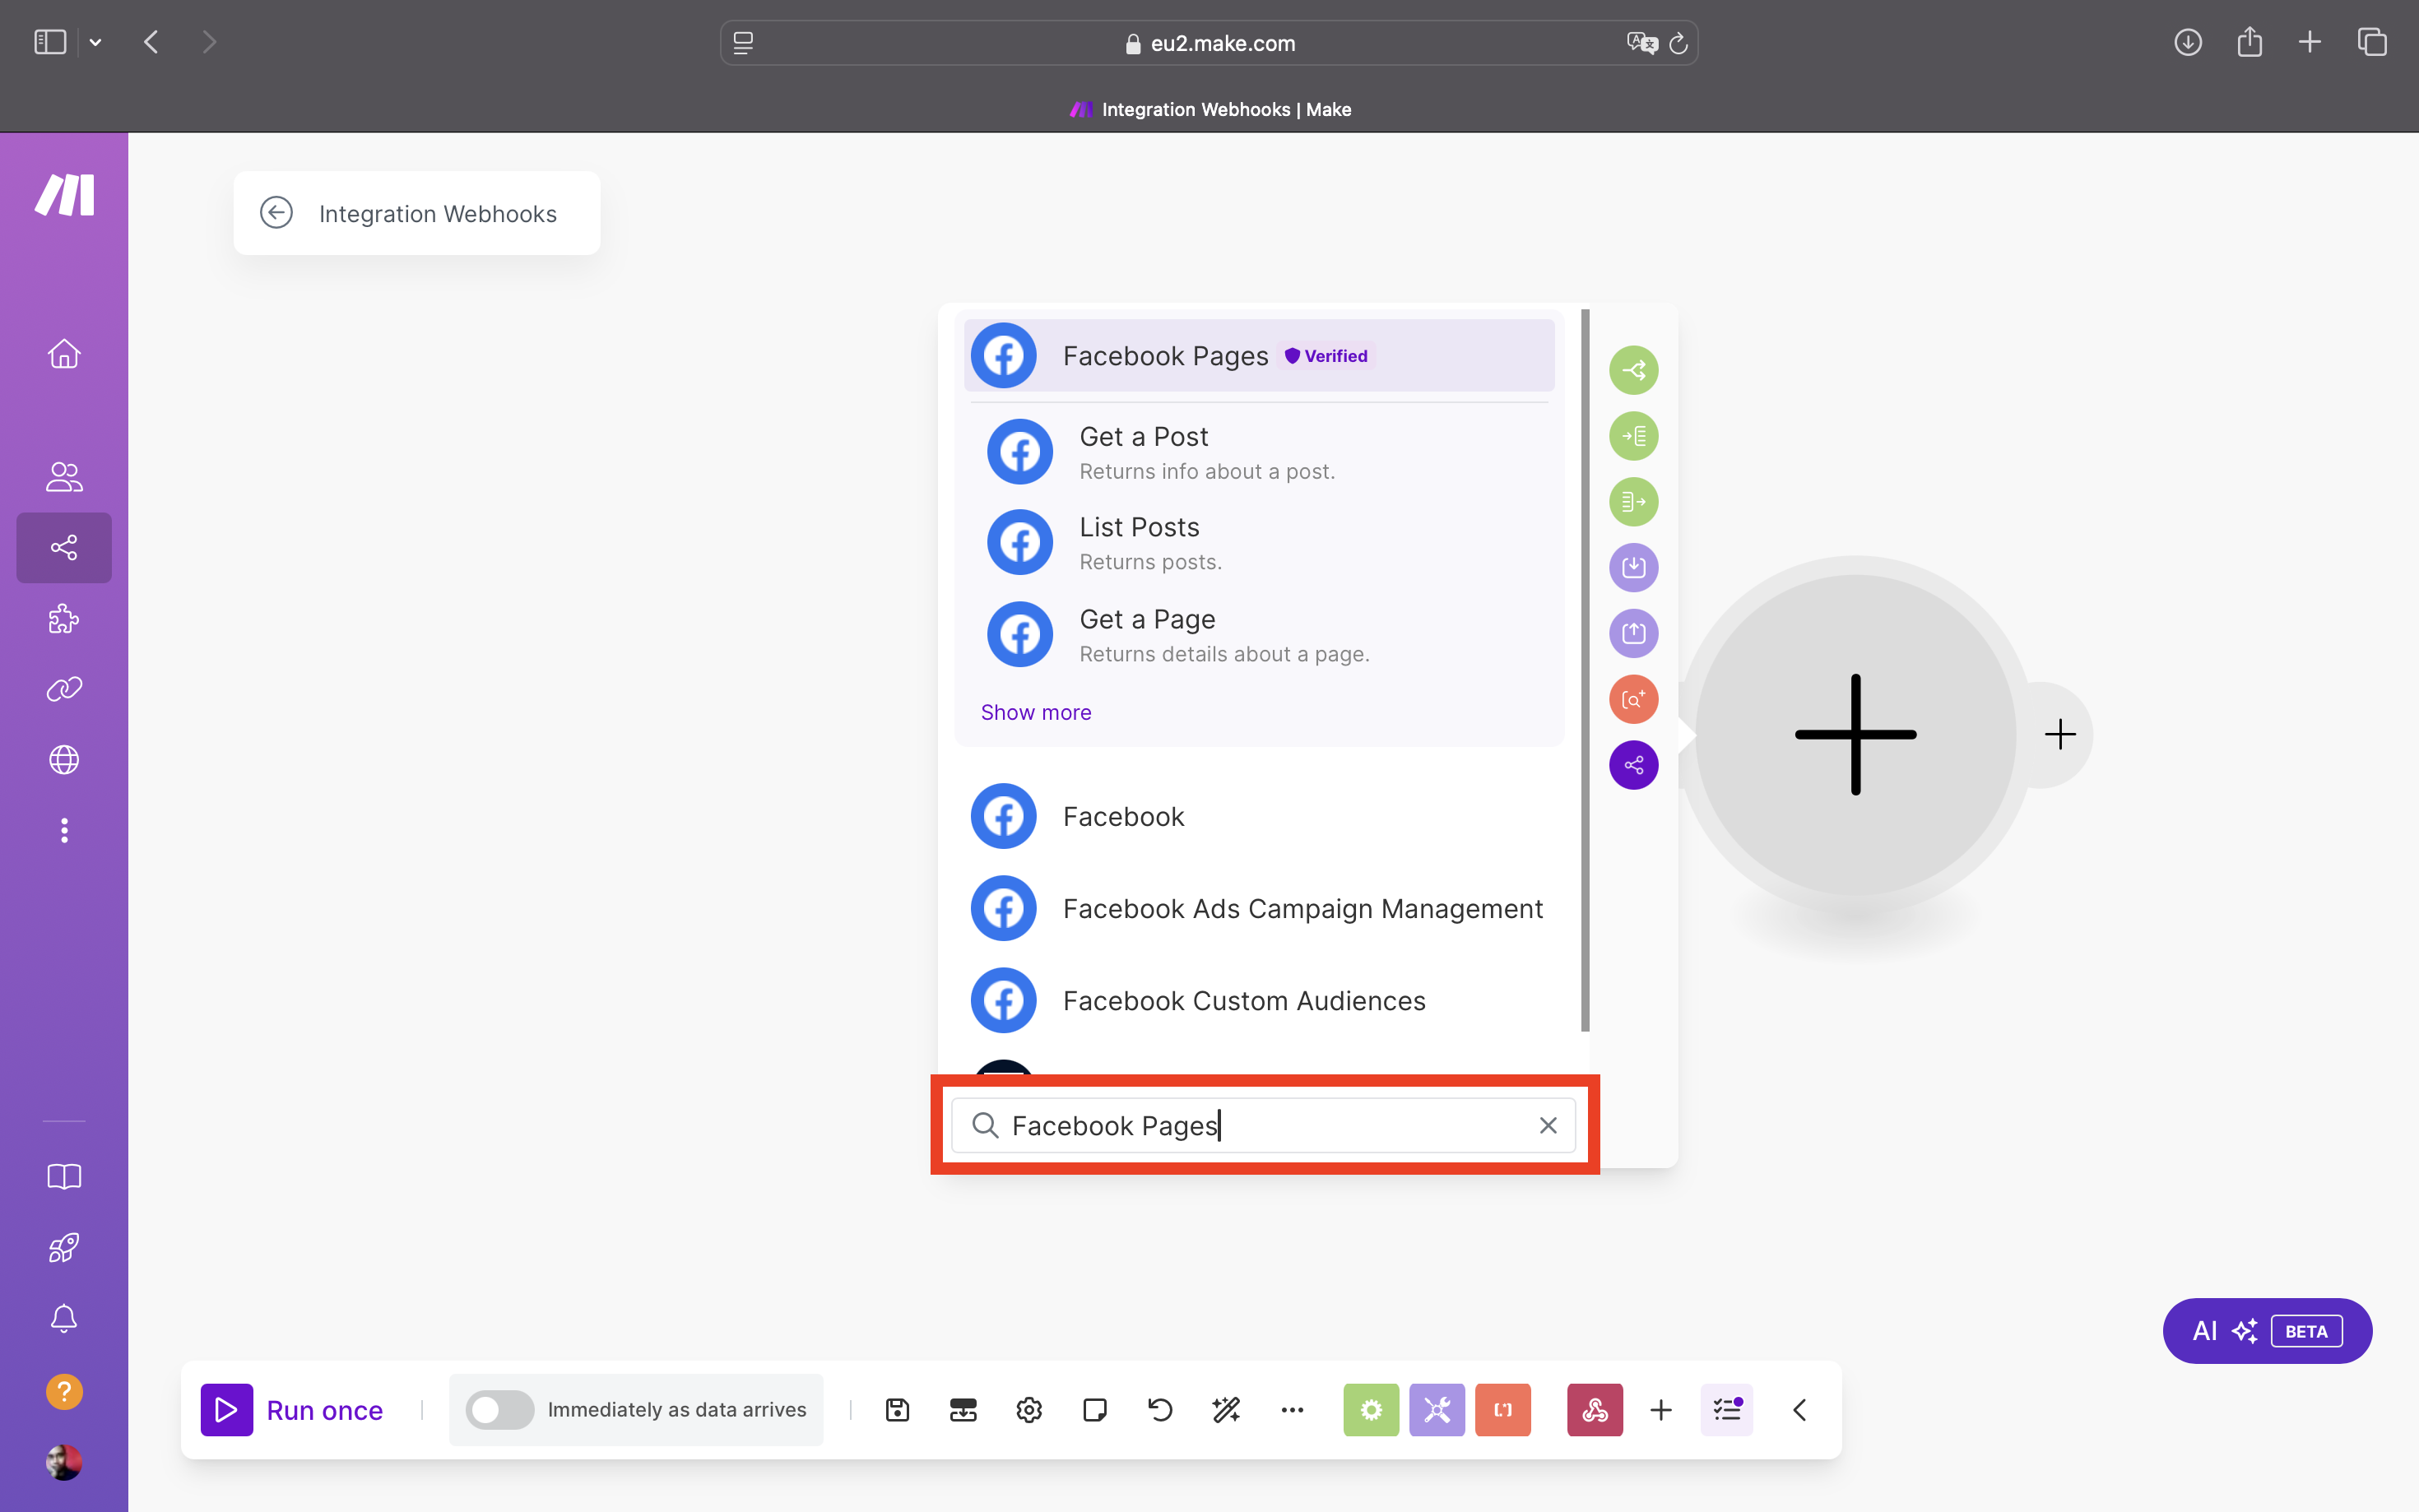The height and width of the screenshot is (1512, 2419).
Task: Open What's new rocket icon
Action: pyautogui.click(x=64, y=1248)
